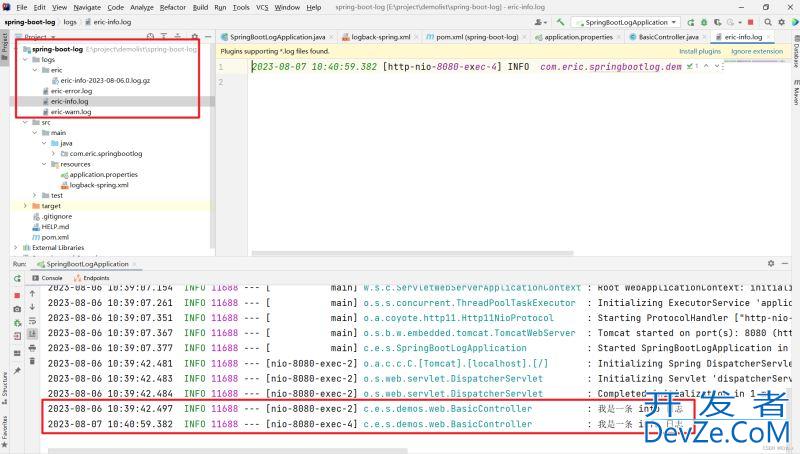Click the Run with Coverage icon
800x454 pixels.
pyautogui.click(x=717, y=22)
